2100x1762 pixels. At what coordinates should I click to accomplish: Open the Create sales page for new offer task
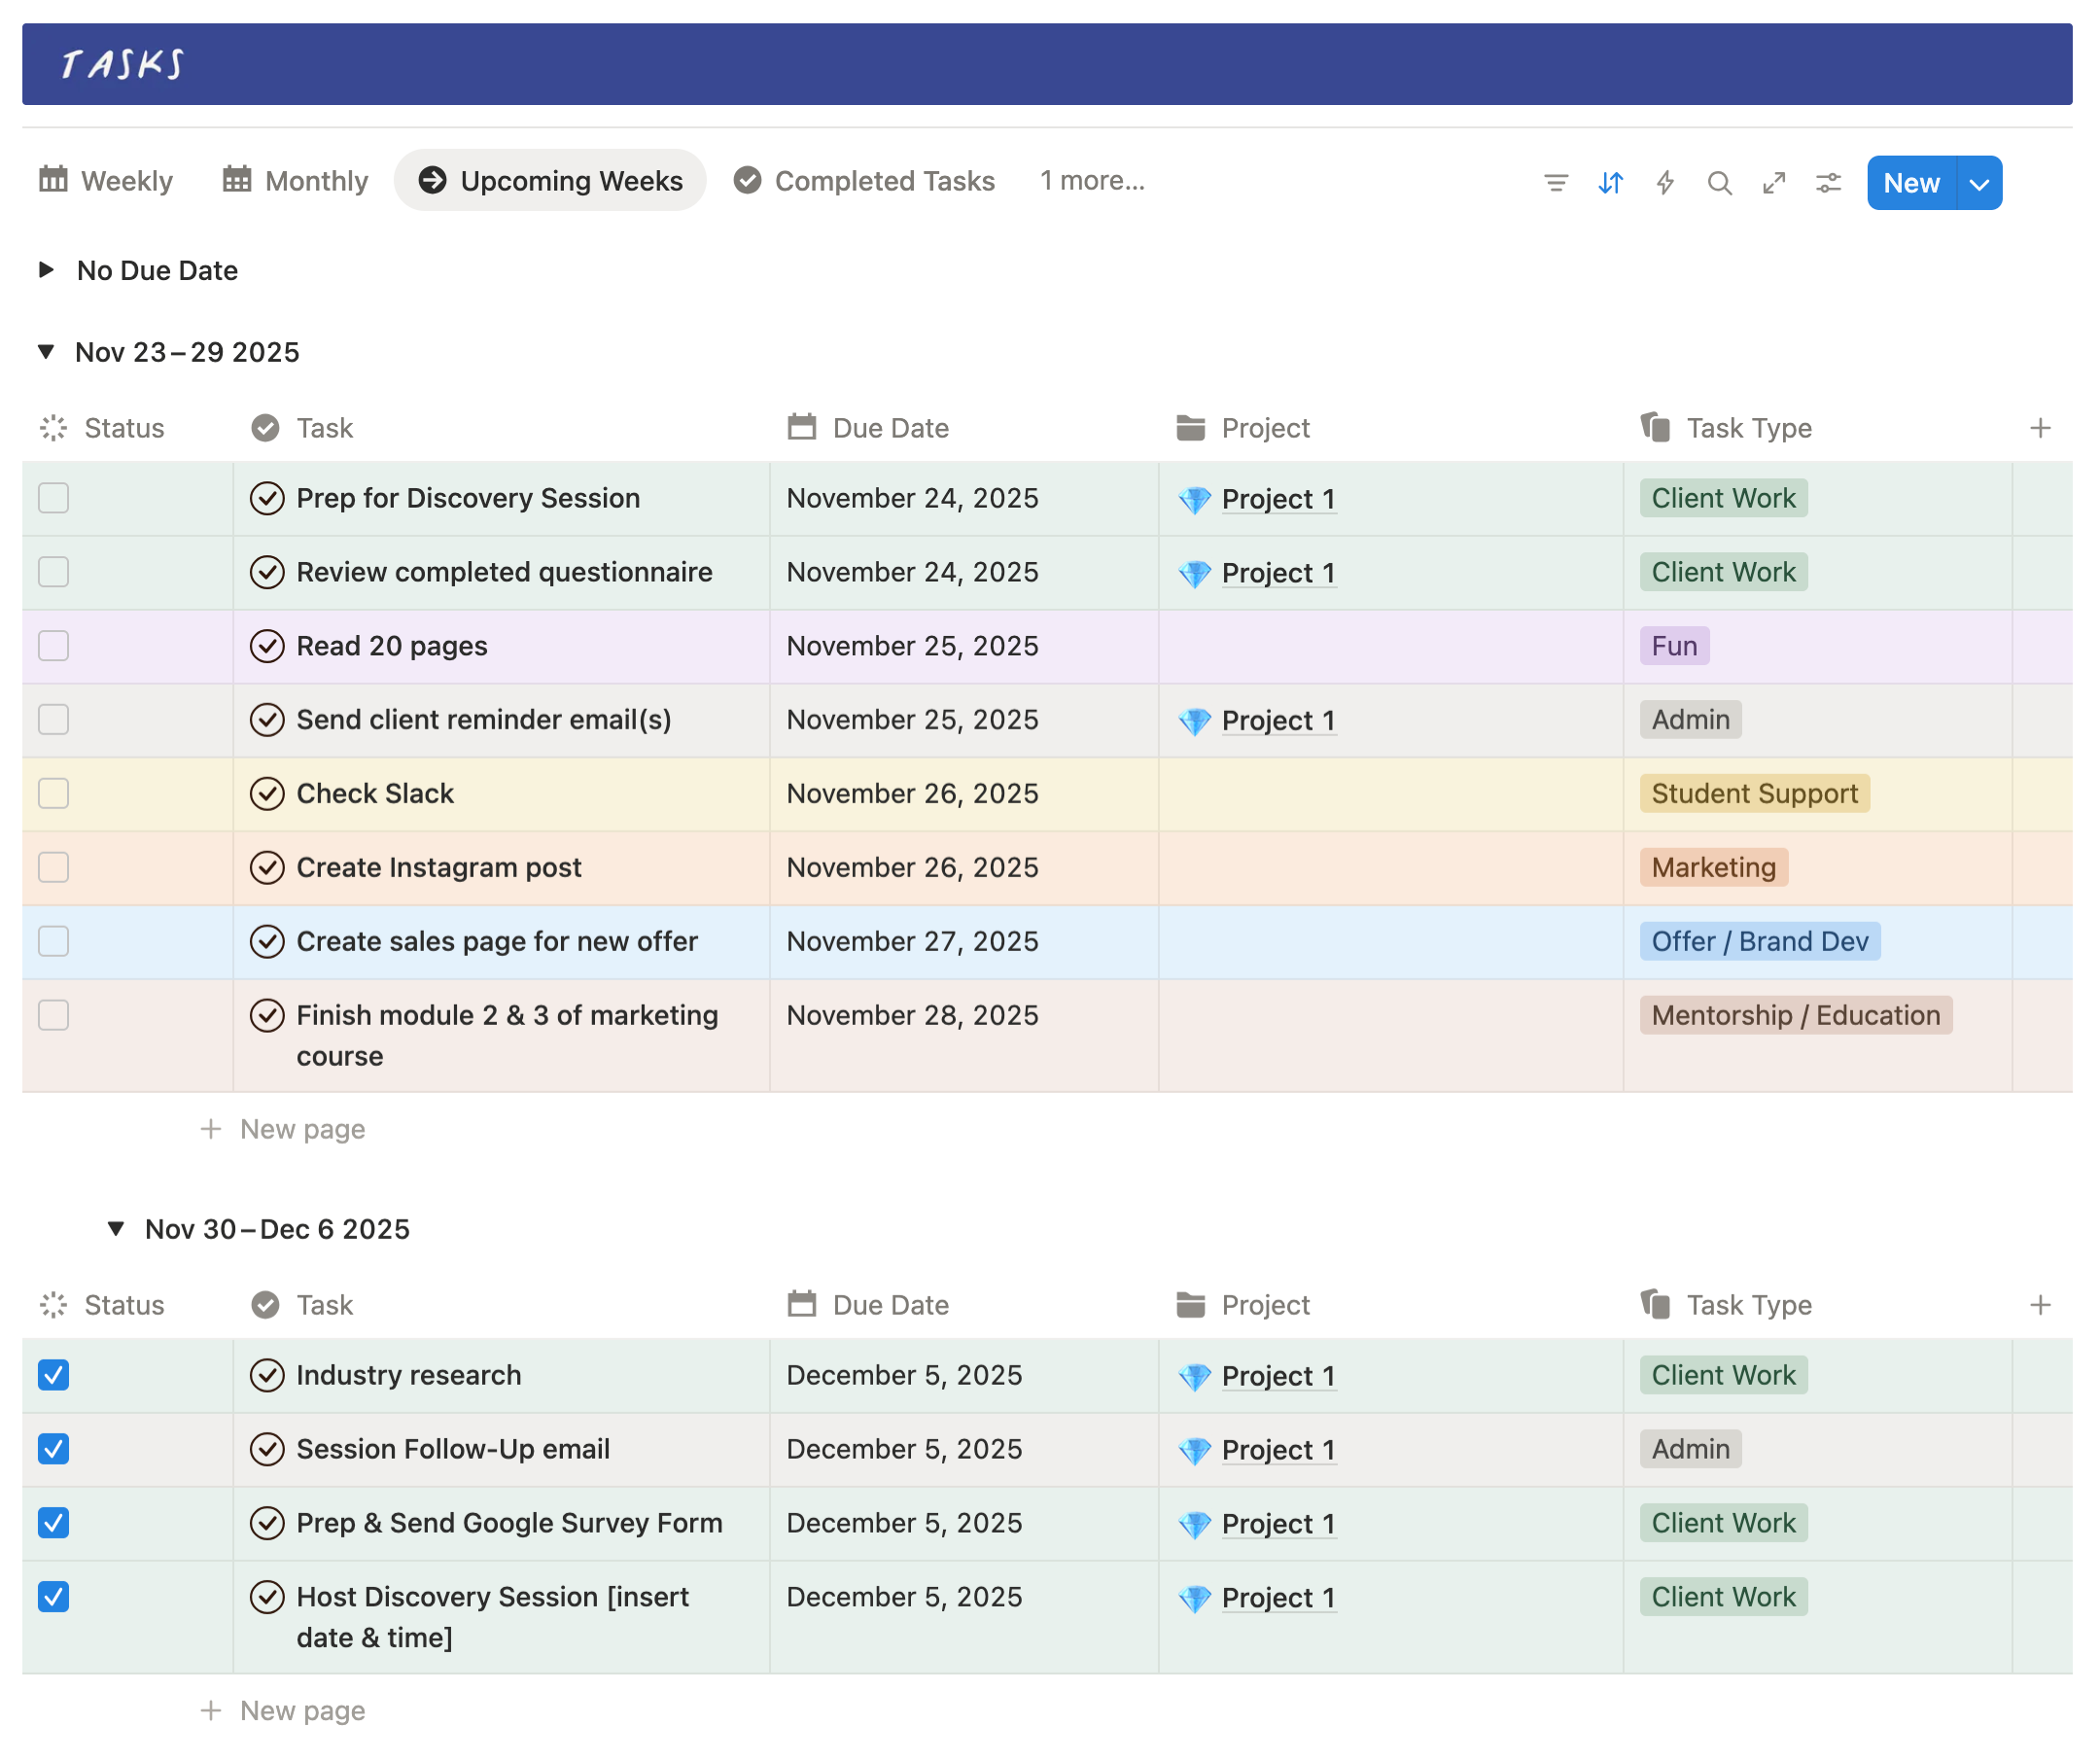point(497,942)
